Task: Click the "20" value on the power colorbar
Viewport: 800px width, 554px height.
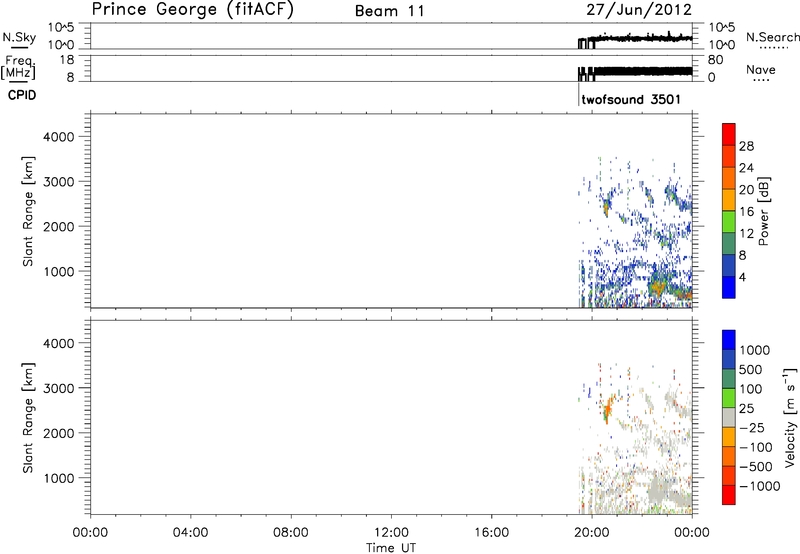Action: (x=746, y=190)
